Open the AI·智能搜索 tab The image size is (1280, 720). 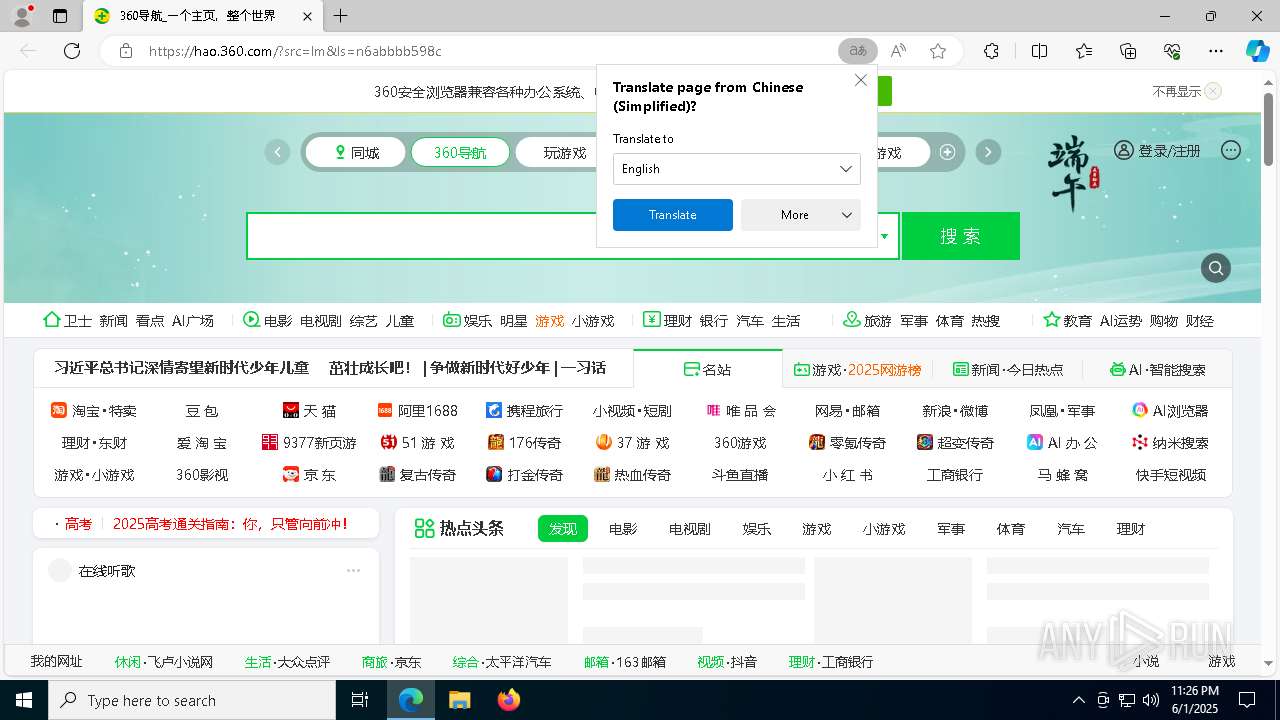pos(1157,369)
